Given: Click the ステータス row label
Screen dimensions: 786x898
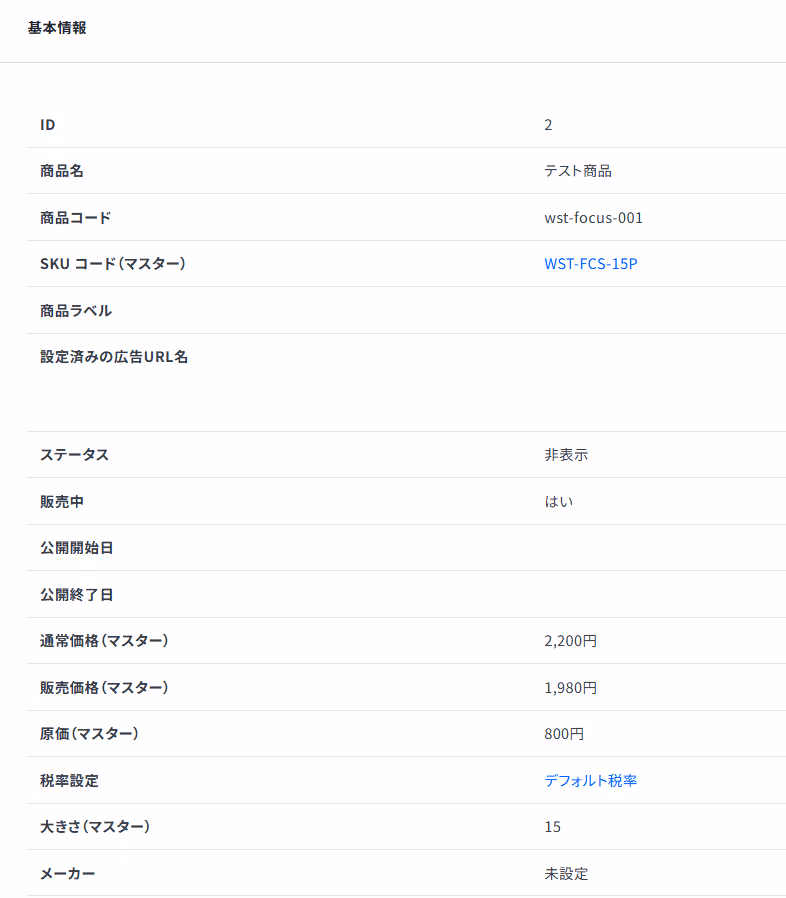Looking at the screenshot, I should (74, 455).
